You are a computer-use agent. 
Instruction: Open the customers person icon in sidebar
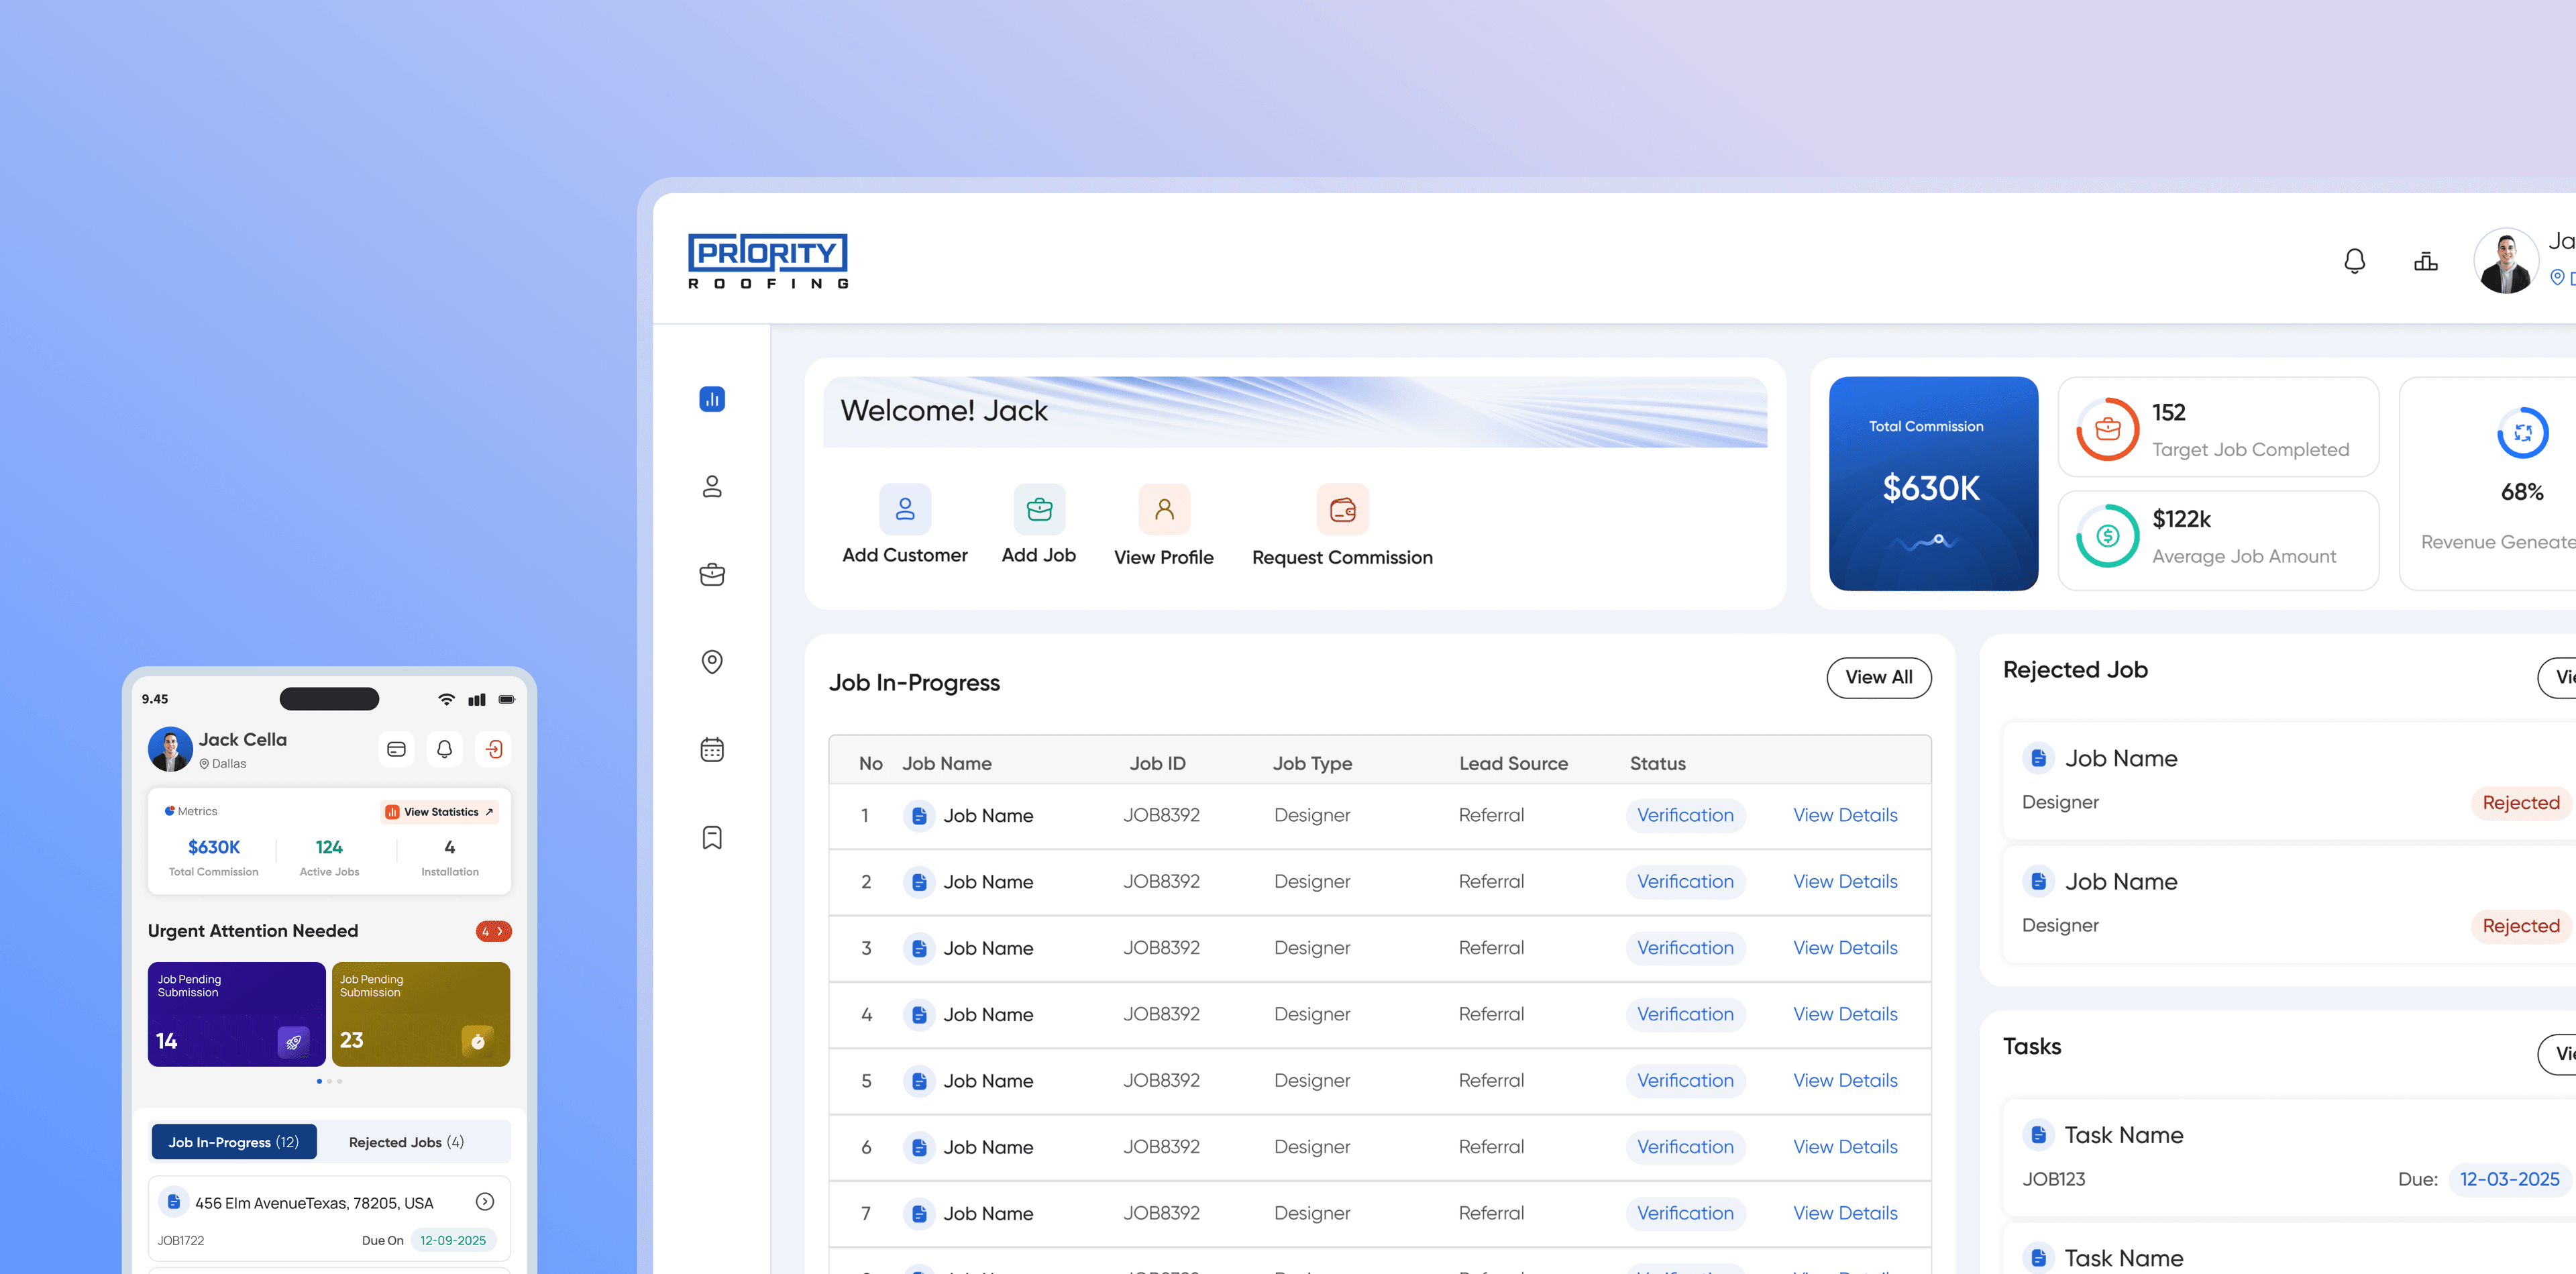[712, 487]
